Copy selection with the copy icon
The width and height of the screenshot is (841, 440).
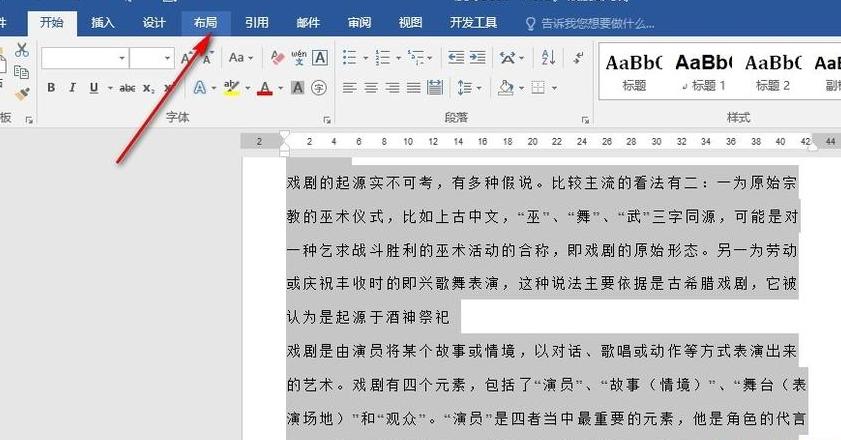coord(21,72)
